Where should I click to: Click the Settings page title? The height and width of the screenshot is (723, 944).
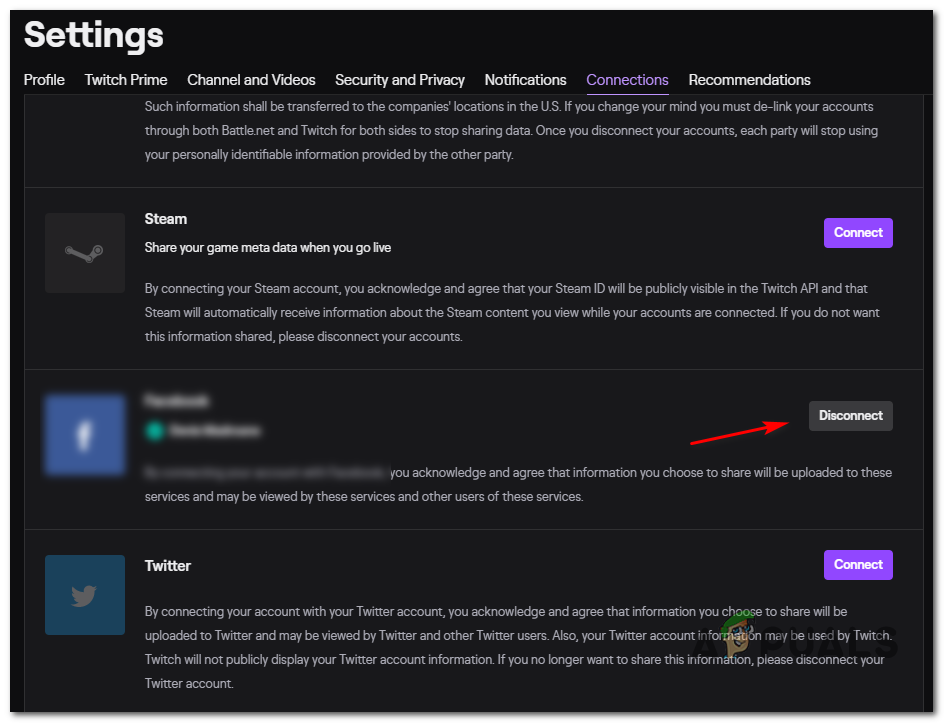[94, 36]
